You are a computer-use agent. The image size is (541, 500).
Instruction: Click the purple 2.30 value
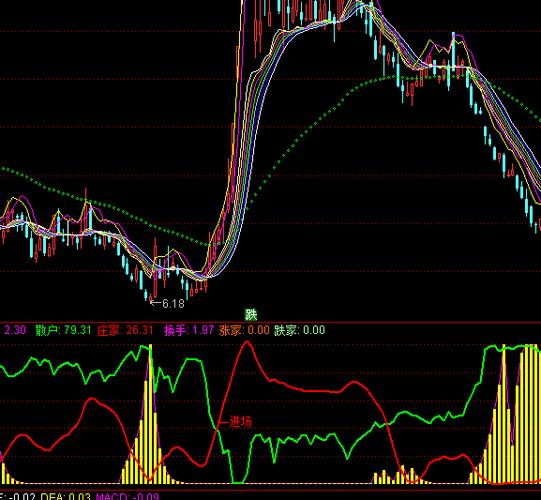tap(15, 330)
